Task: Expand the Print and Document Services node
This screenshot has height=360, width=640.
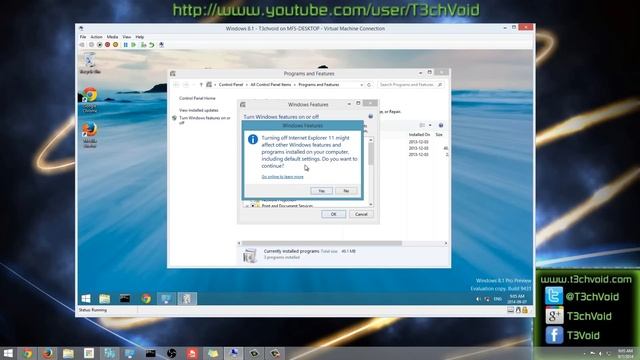Action: (x=247, y=206)
